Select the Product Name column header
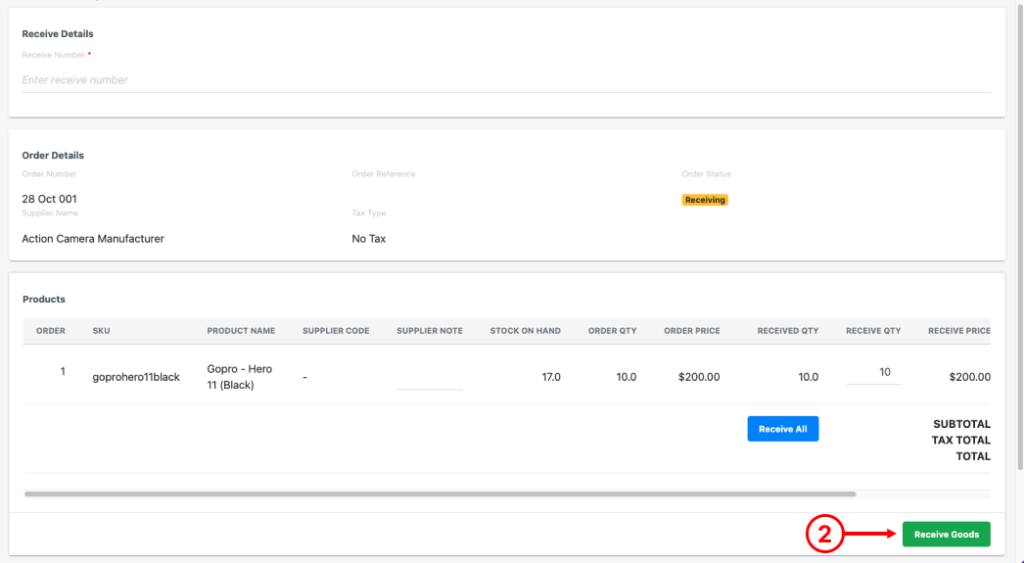This screenshot has width=1024, height=563. tap(240, 331)
